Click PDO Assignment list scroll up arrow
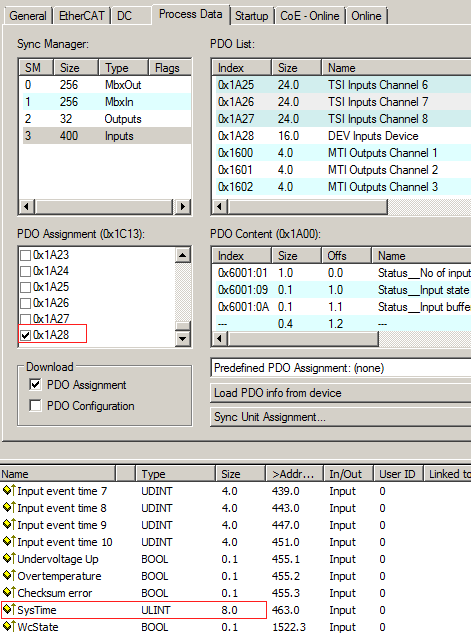Viewport: 471px width, 634px height. [183, 255]
